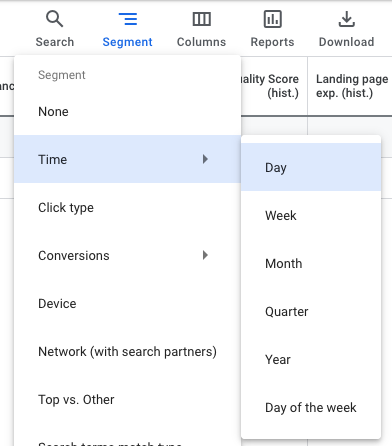
Task: Choose Time in the Segment menu
Action: (127, 159)
